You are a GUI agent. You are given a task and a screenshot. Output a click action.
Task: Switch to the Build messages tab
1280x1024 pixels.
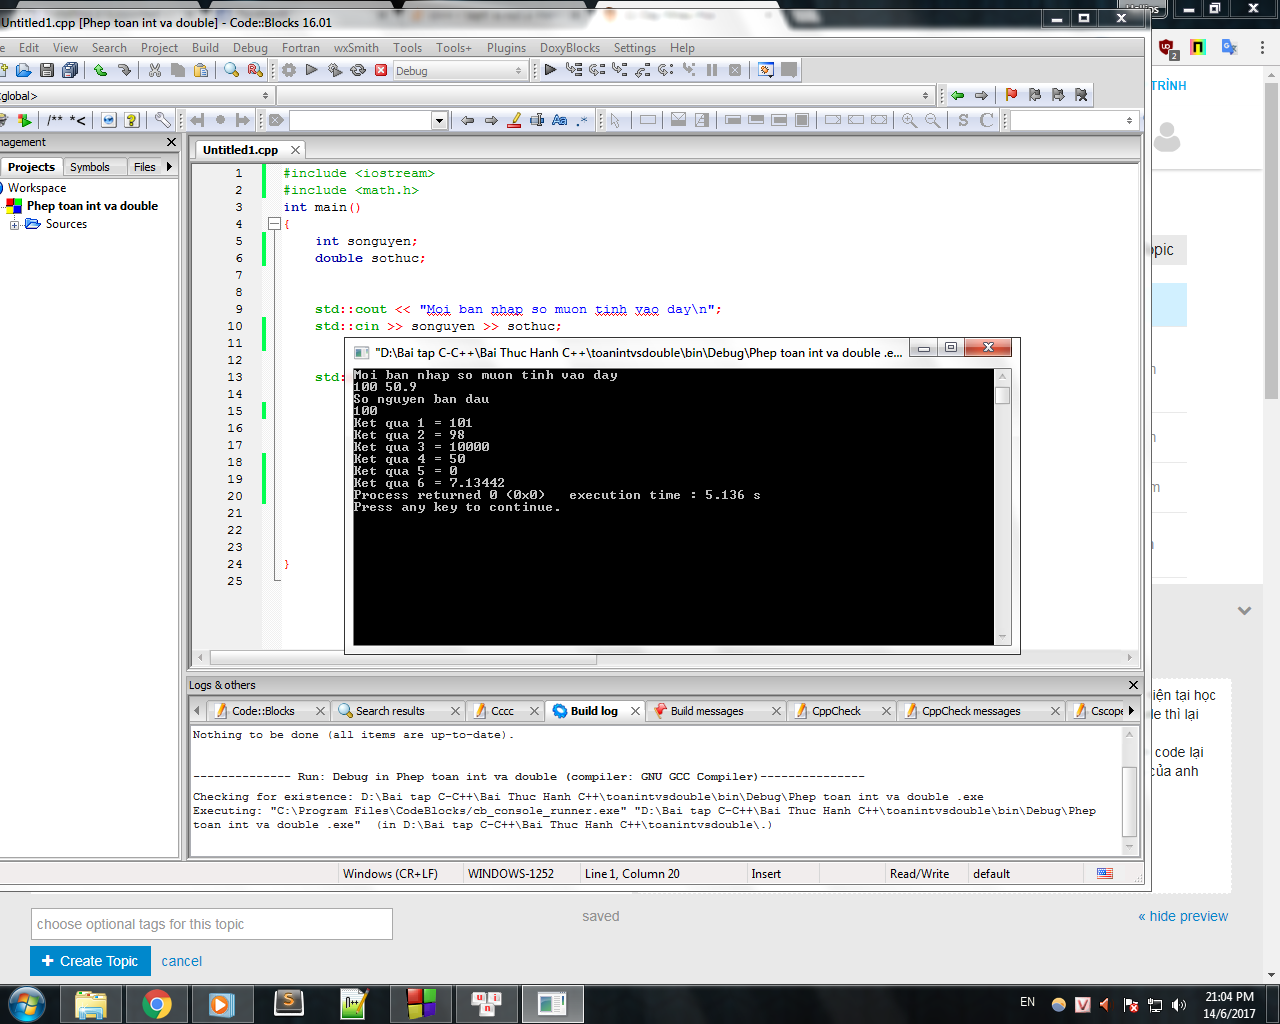click(x=706, y=711)
